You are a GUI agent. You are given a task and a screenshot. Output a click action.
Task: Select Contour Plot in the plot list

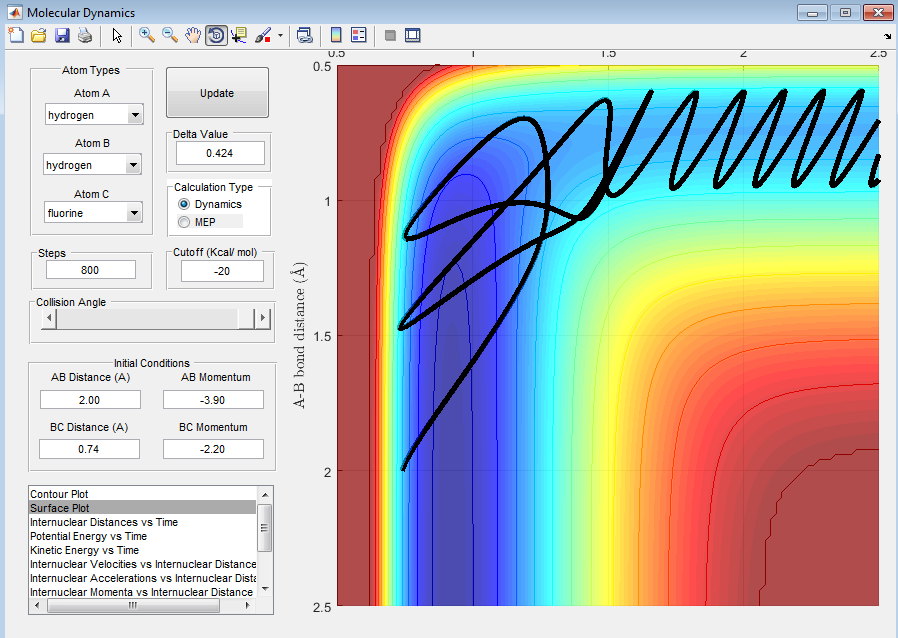pyautogui.click(x=60, y=494)
